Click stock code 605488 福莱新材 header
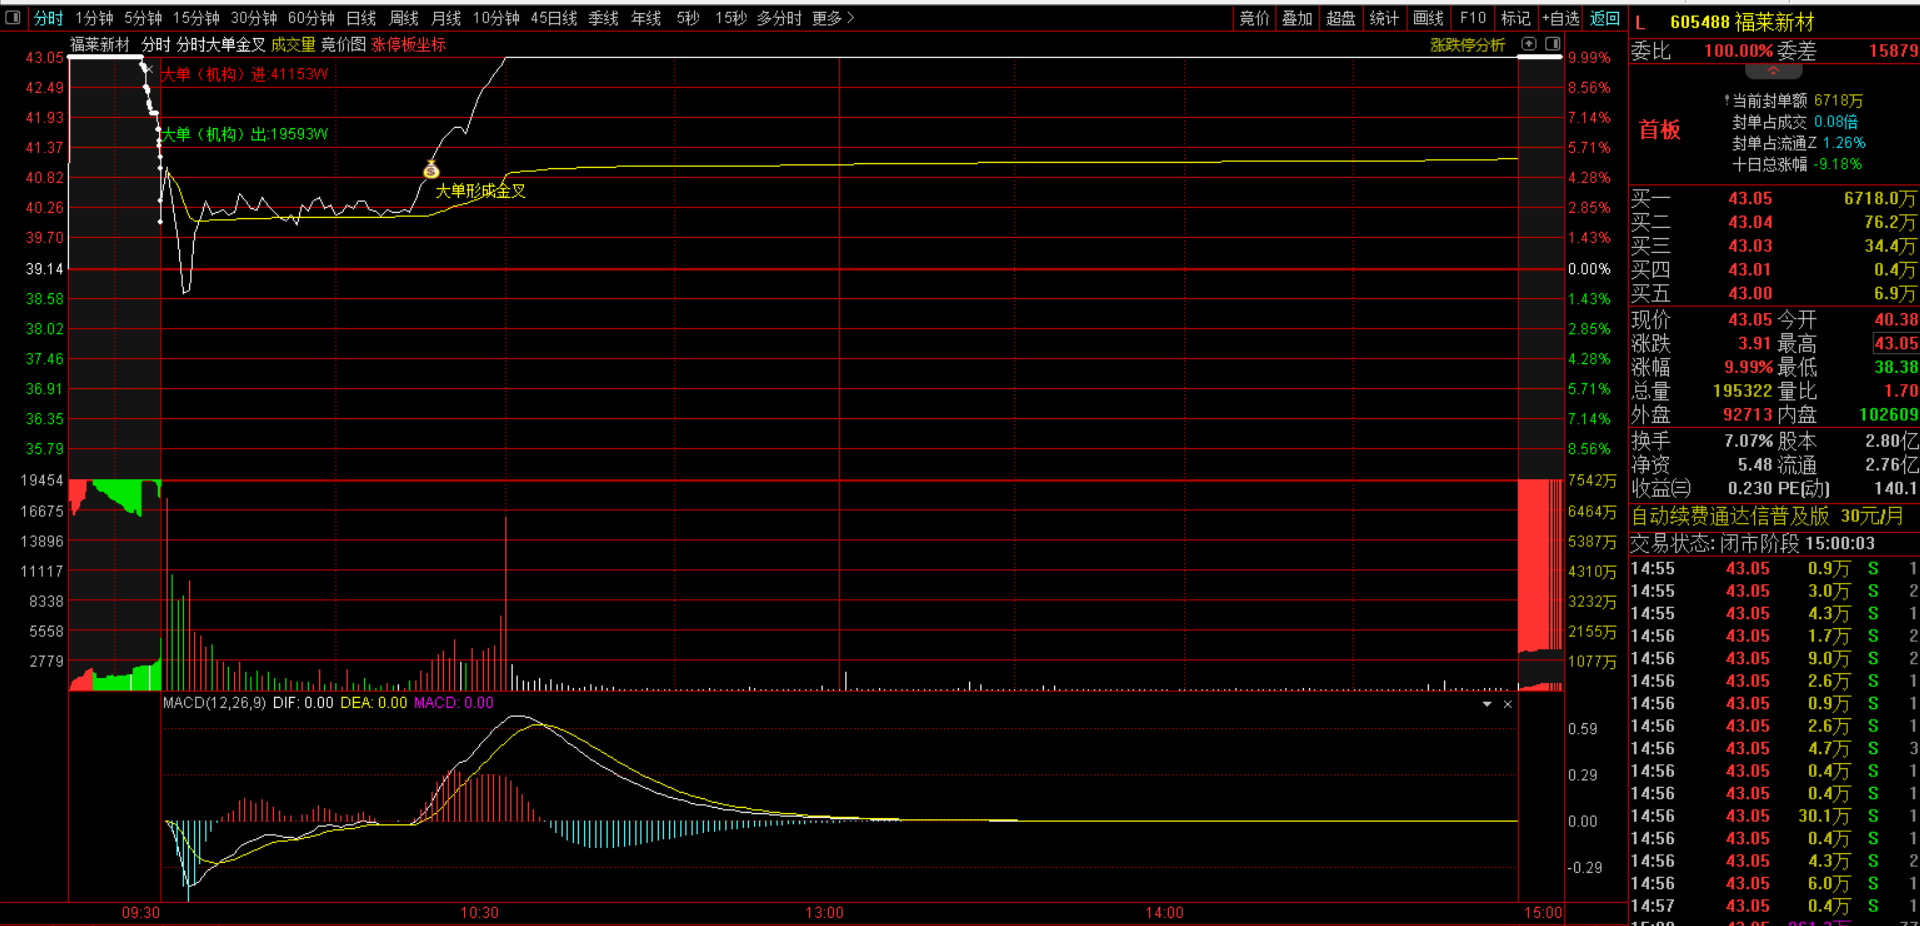 pos(1742,22)
